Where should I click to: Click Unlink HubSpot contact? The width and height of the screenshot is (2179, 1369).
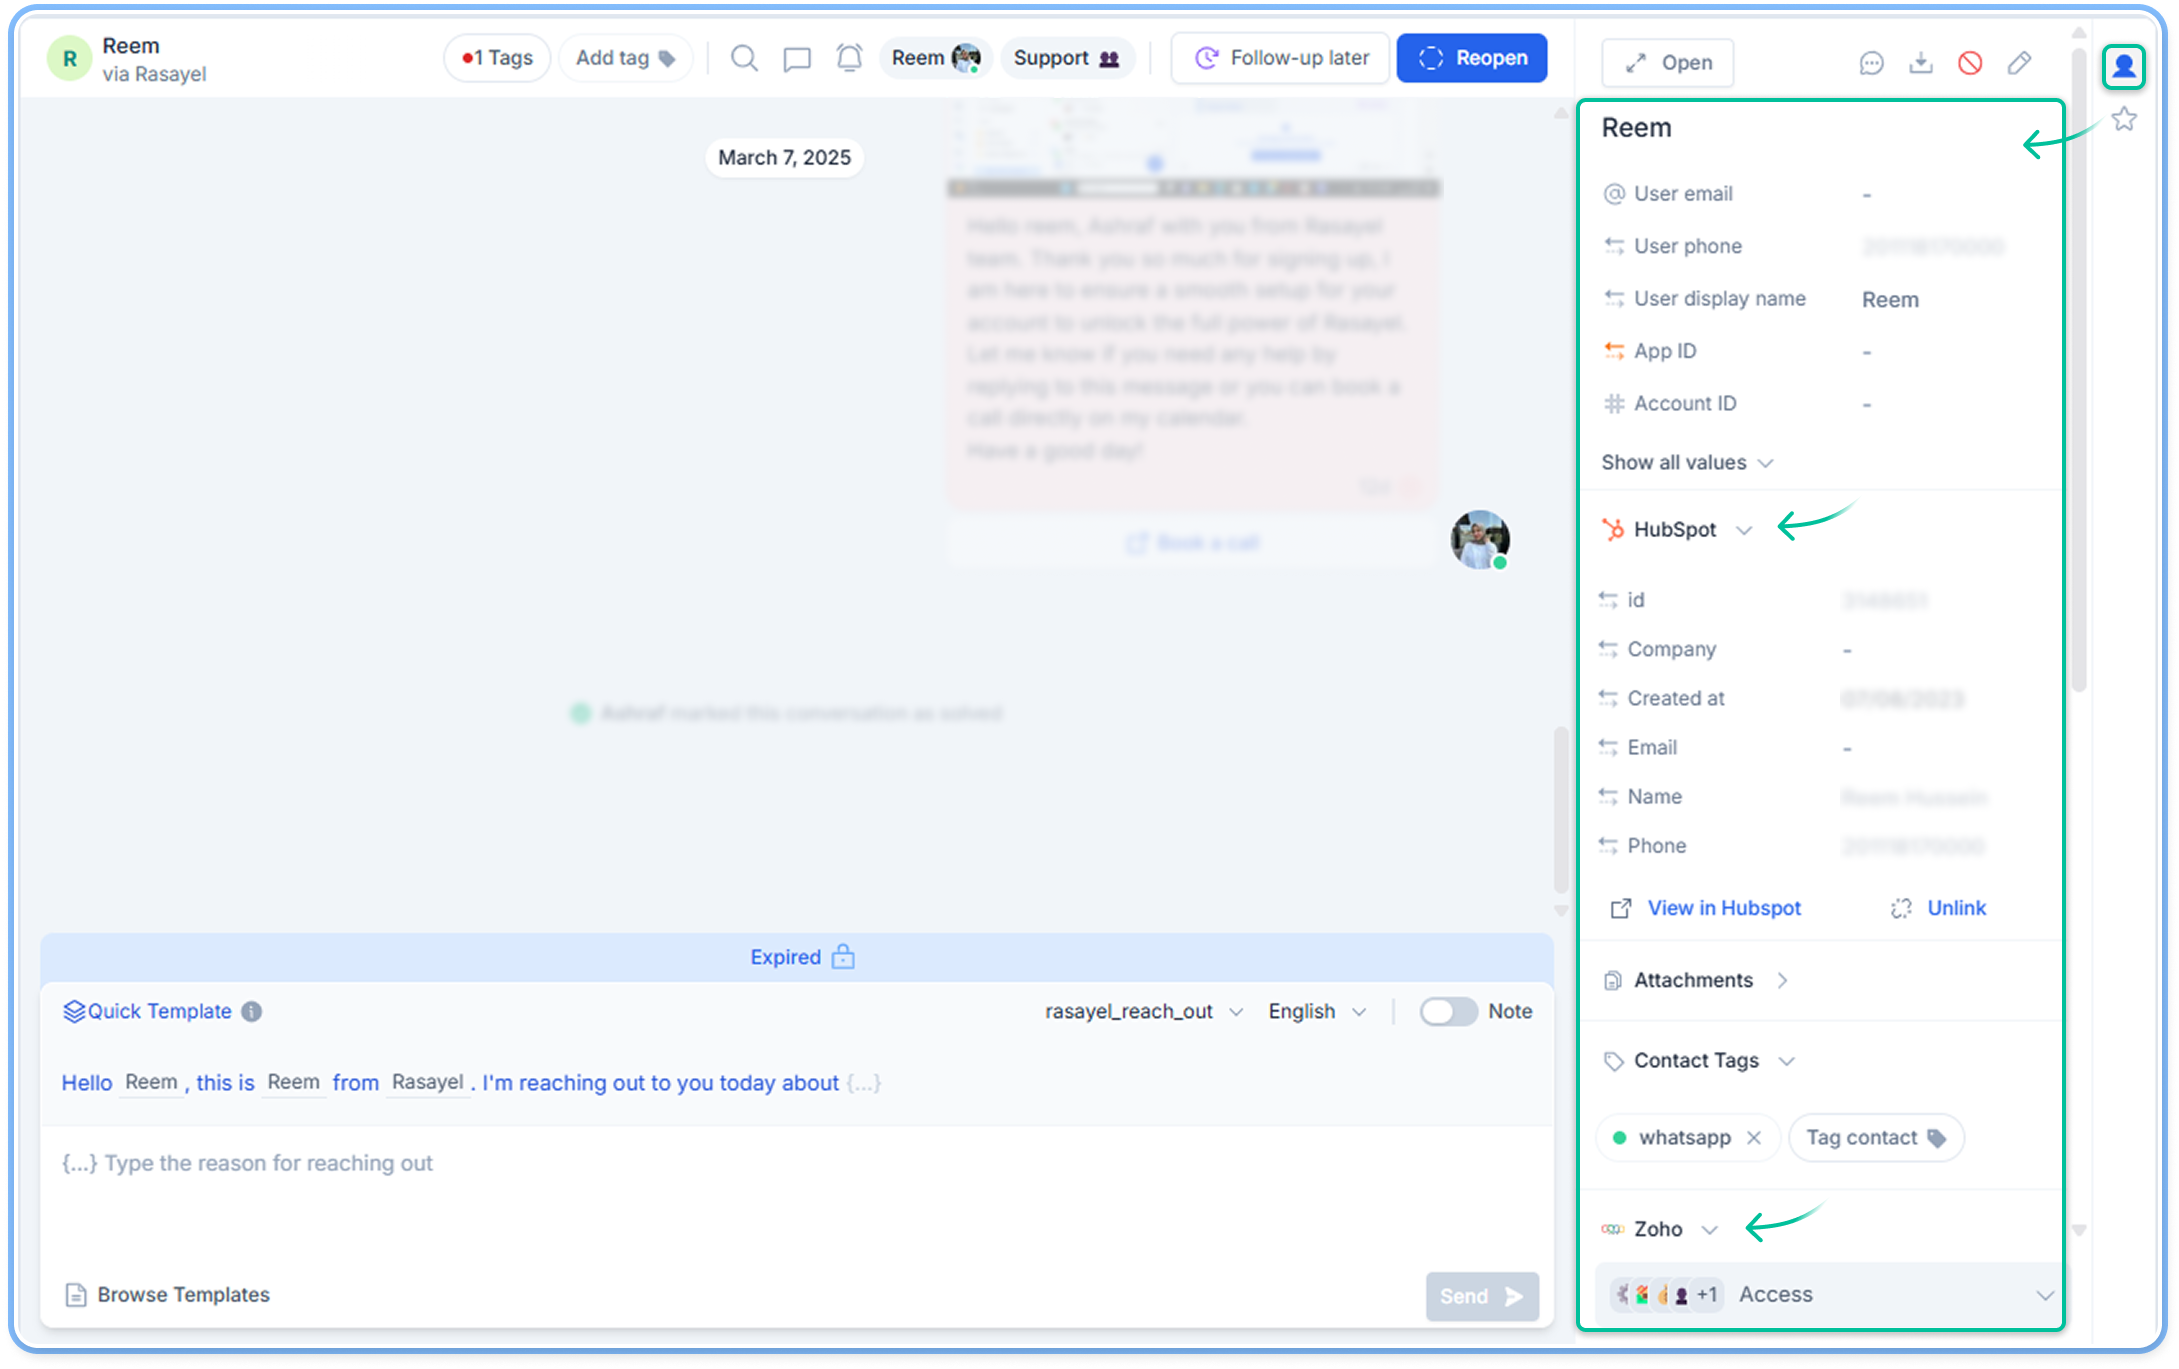coord(1955,908)
